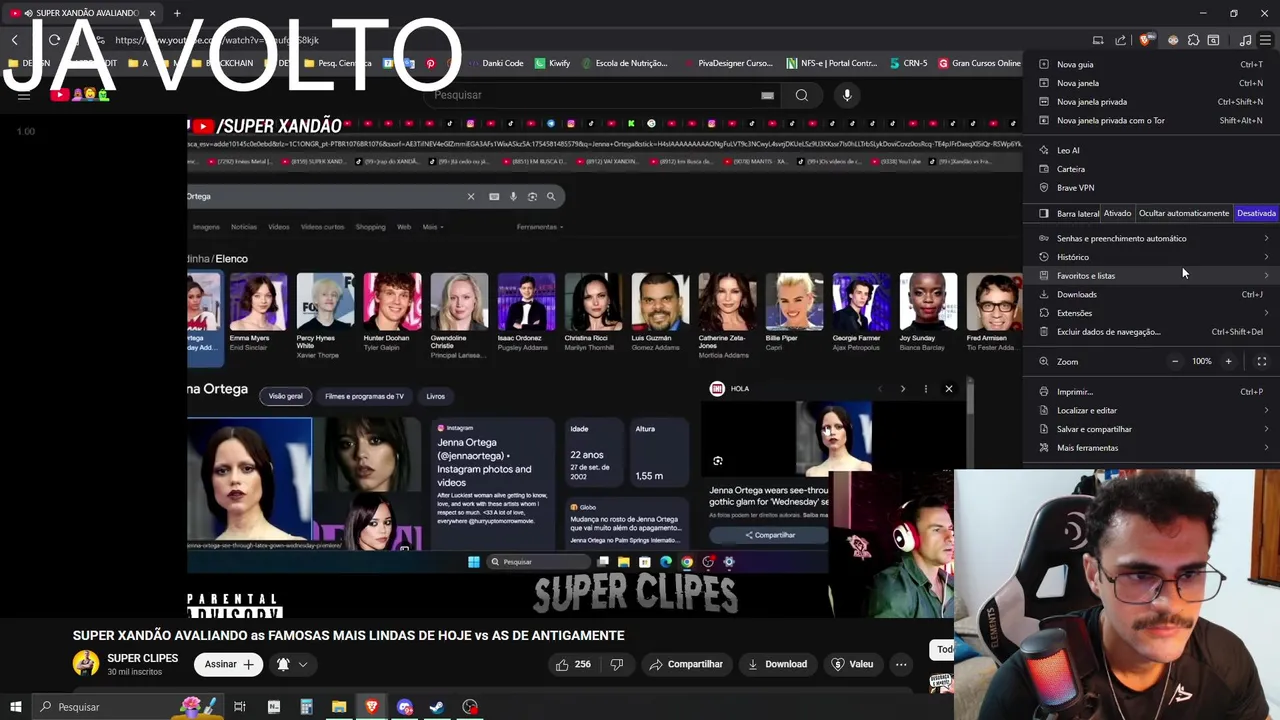Enter fullscreen via the Zoom row icon
1280x720 pixels.
[x=1261, y=361]
